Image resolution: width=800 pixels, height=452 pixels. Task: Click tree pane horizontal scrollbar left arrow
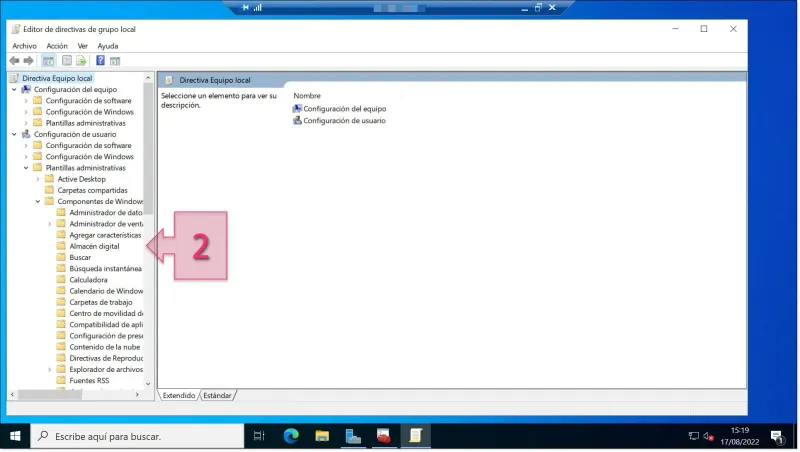(12, 394)
